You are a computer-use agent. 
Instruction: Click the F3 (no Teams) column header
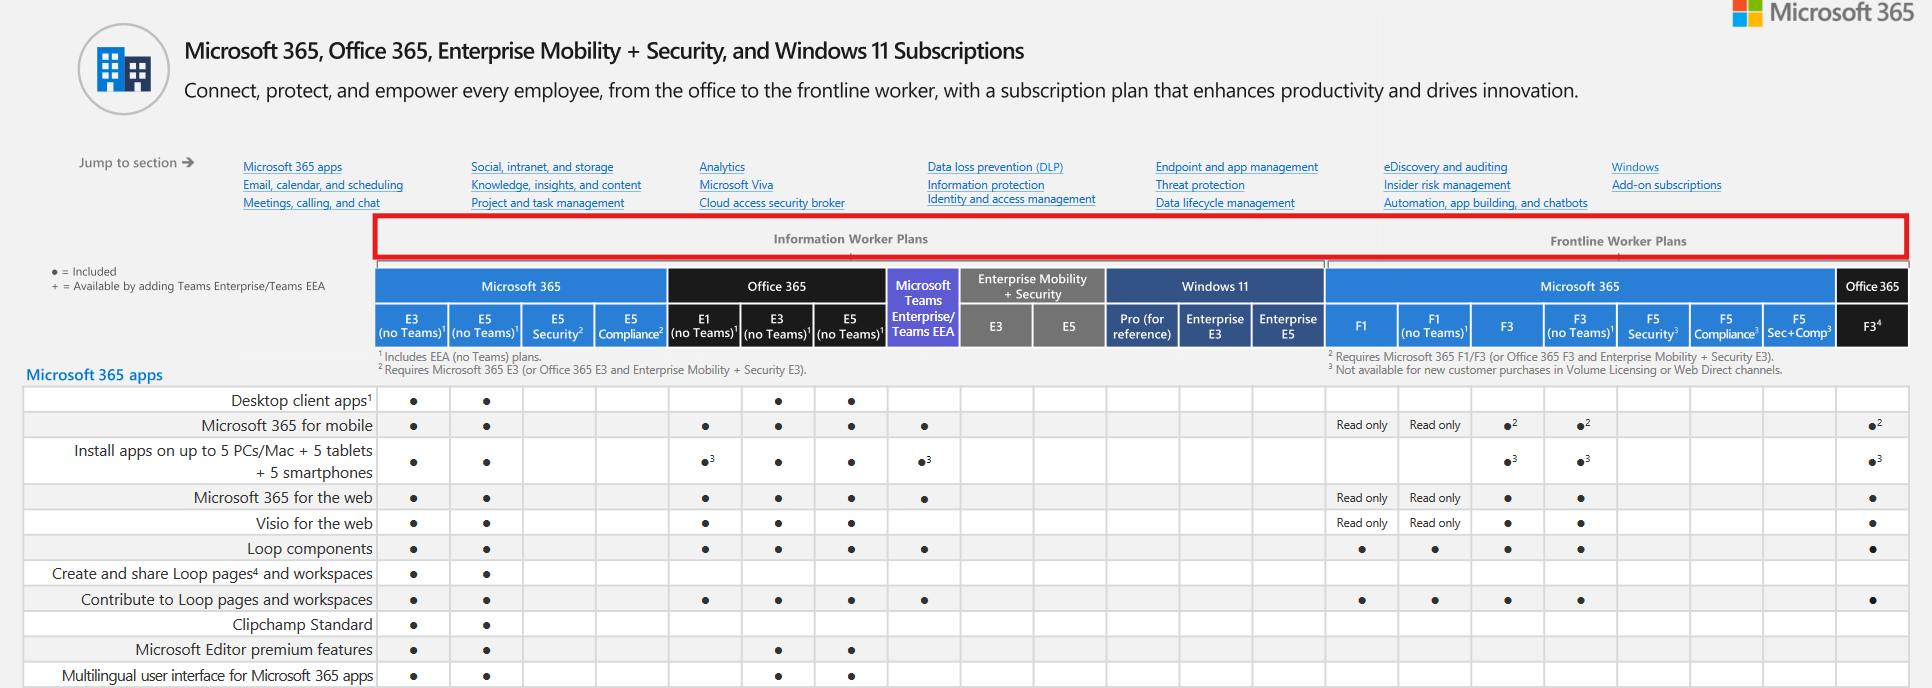point(1580,326)
